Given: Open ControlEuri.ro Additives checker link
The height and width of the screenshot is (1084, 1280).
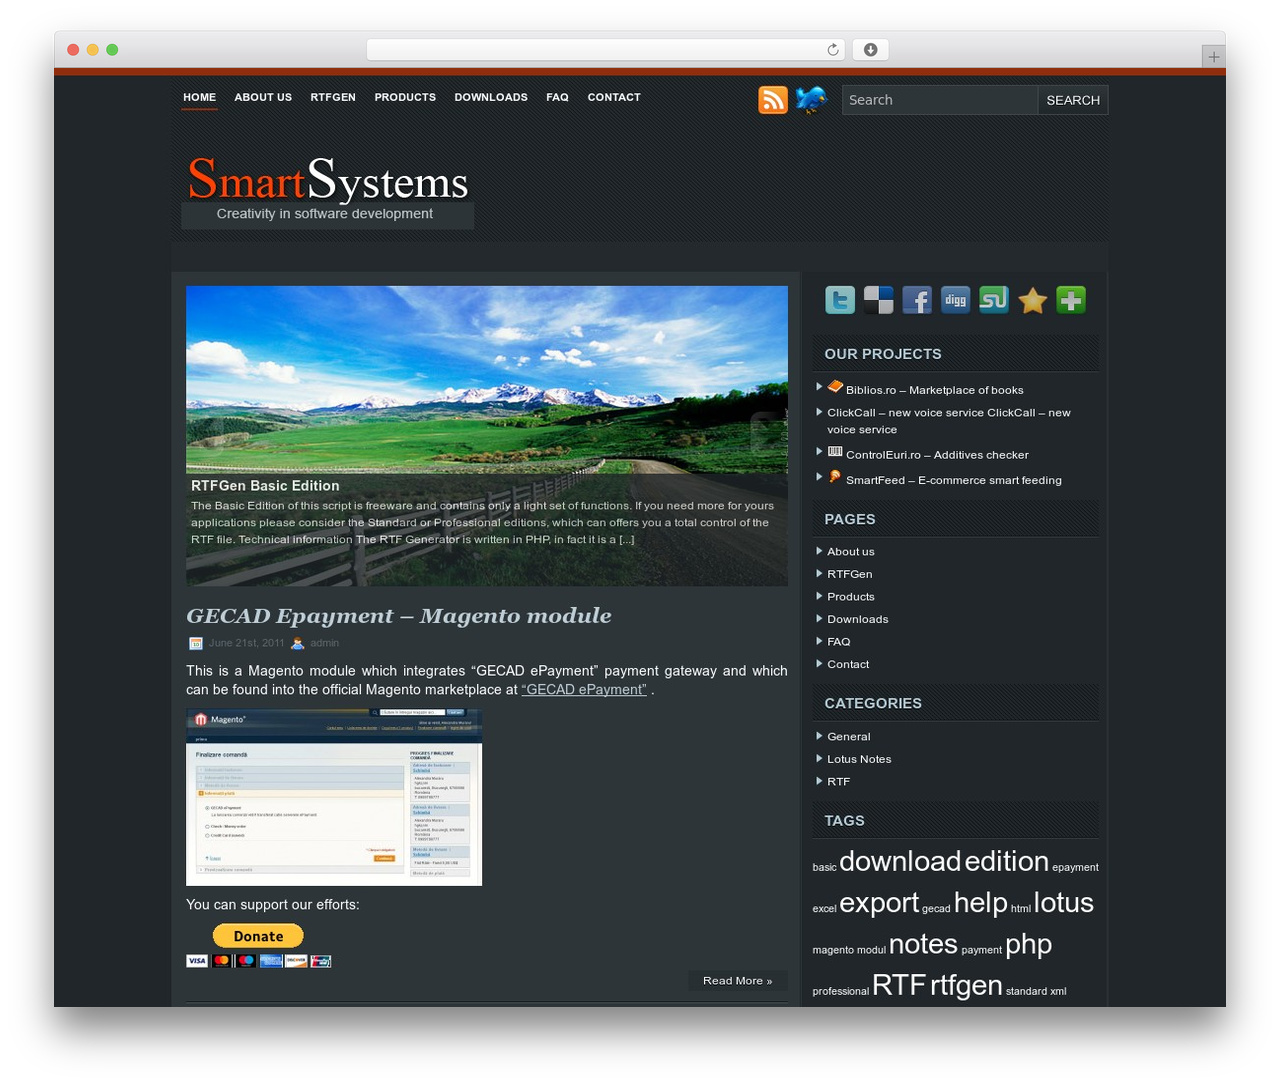Looking at the screenshot, I should point(937,455).
